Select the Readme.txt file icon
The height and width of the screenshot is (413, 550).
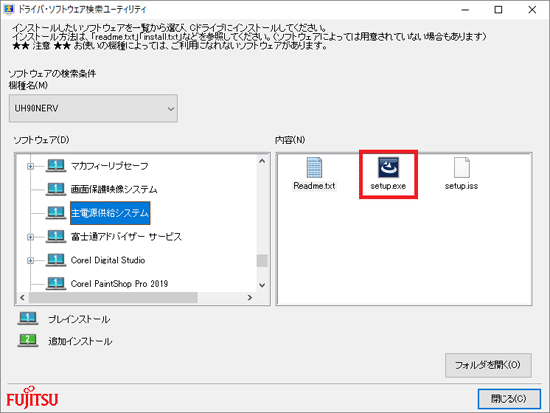[314, 167]
